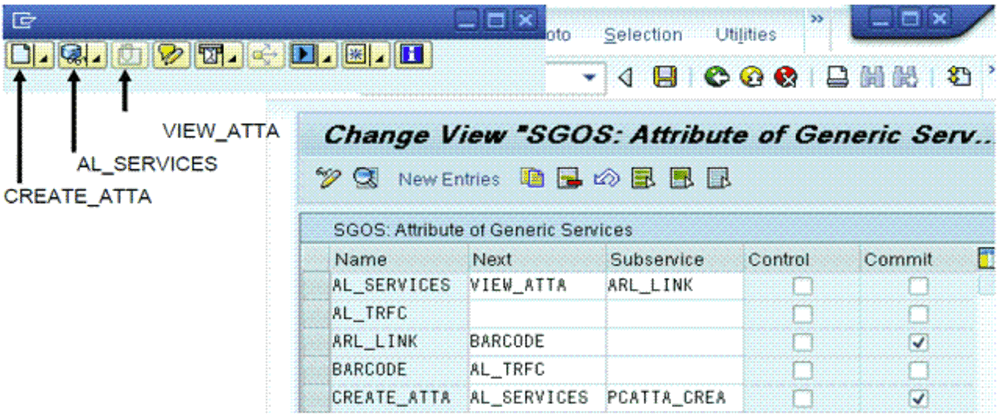Toggle Control checkbox for AL_TRFC row
Image resolution: width=999 pixels, height=416 pixels.
(801, 313)
